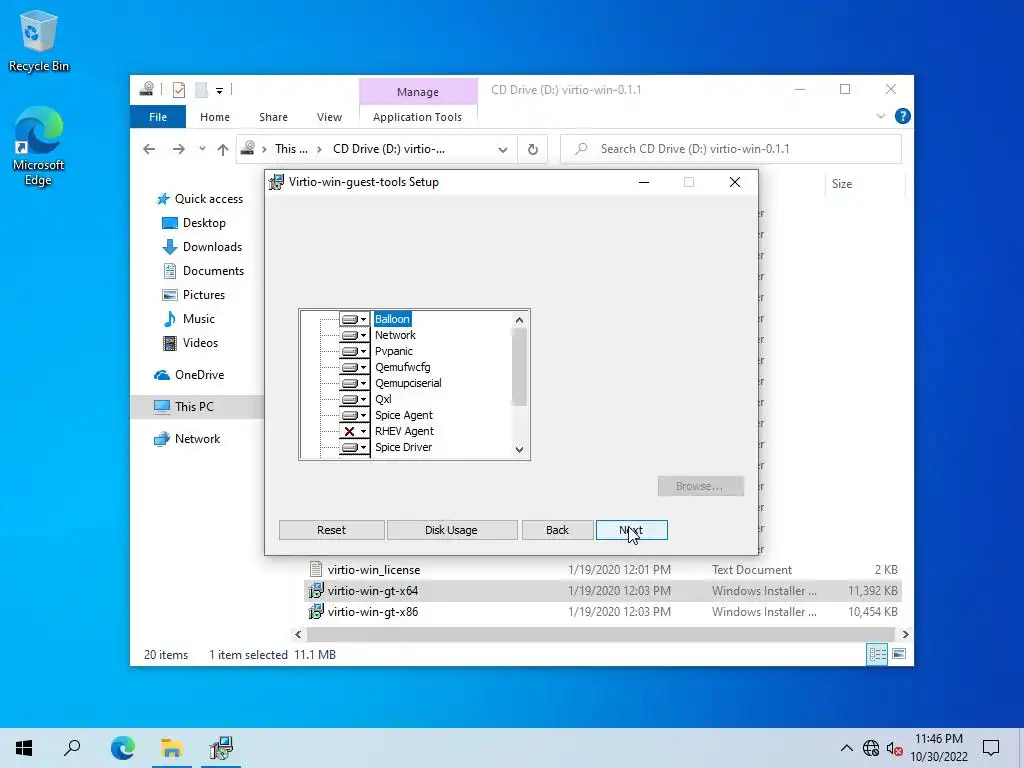Select the Network feature in setup tree

point(395,335)
